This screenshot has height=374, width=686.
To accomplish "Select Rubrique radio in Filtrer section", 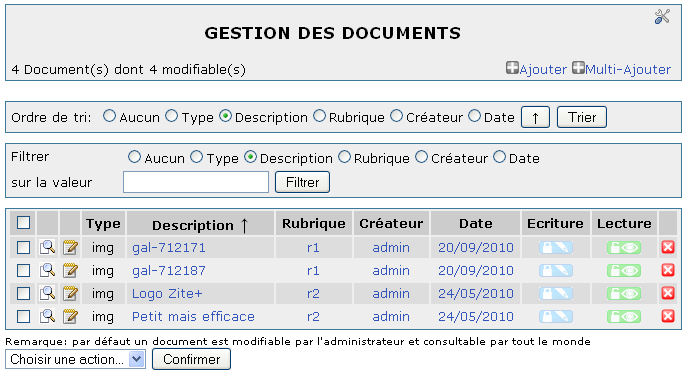I will (x=344, y=157).
